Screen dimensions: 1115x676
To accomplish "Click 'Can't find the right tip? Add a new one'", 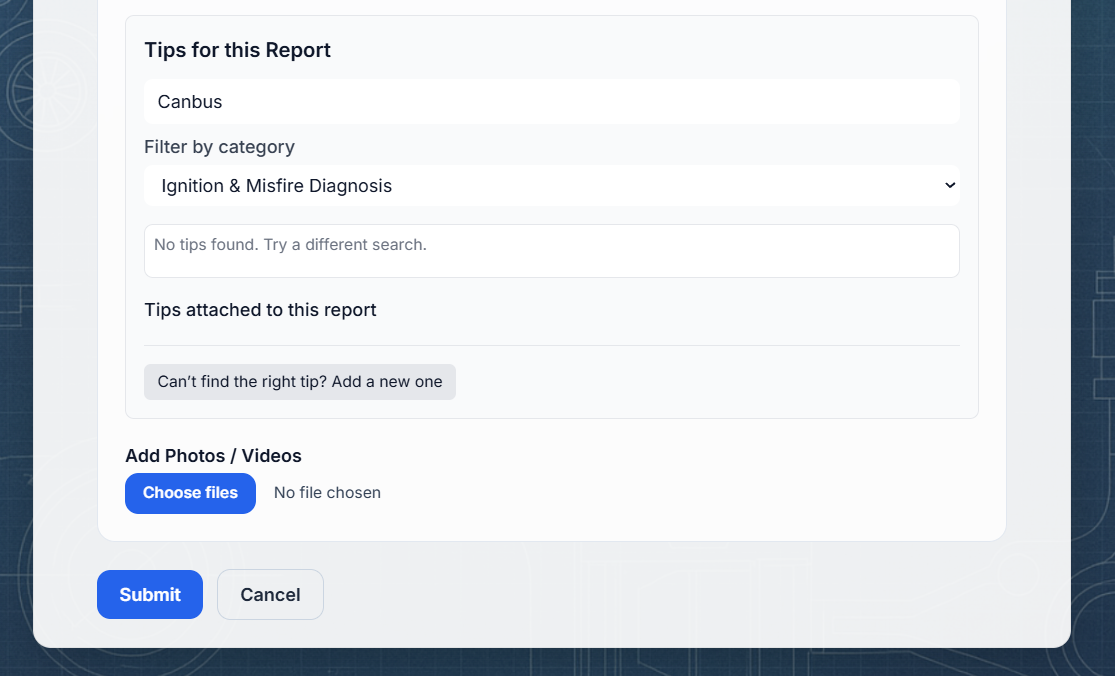I will click(x=300, y=382).
